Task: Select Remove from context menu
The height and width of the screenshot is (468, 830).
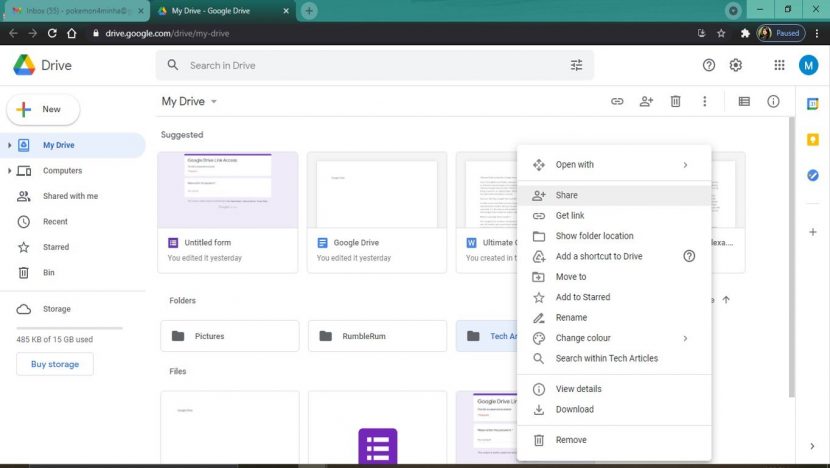Action: (614, 440)
